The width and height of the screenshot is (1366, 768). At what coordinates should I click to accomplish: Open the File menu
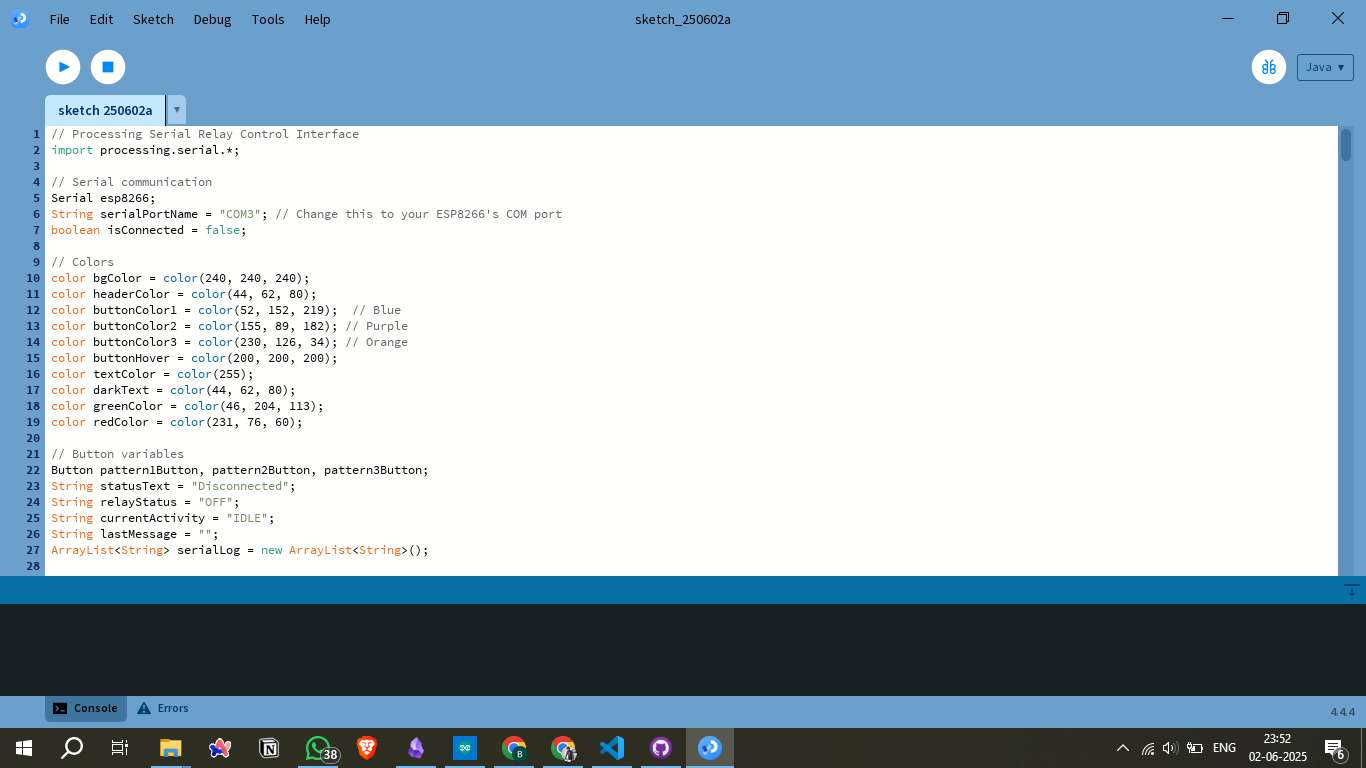[59, 19]
